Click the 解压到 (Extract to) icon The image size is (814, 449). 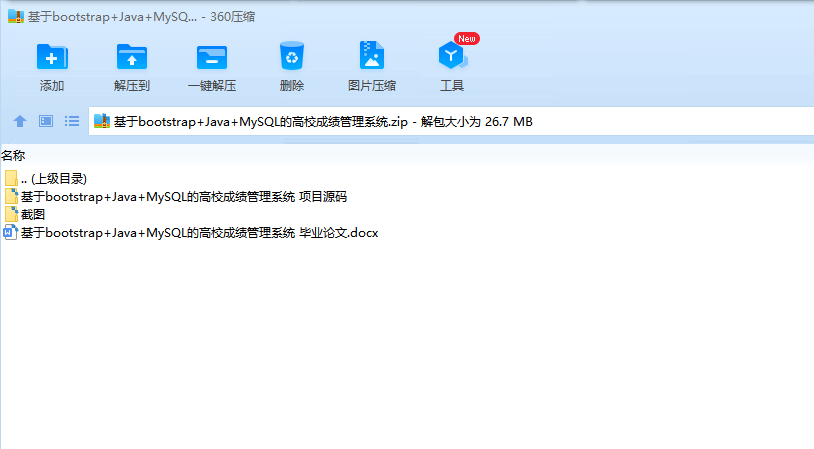[132, 57]
